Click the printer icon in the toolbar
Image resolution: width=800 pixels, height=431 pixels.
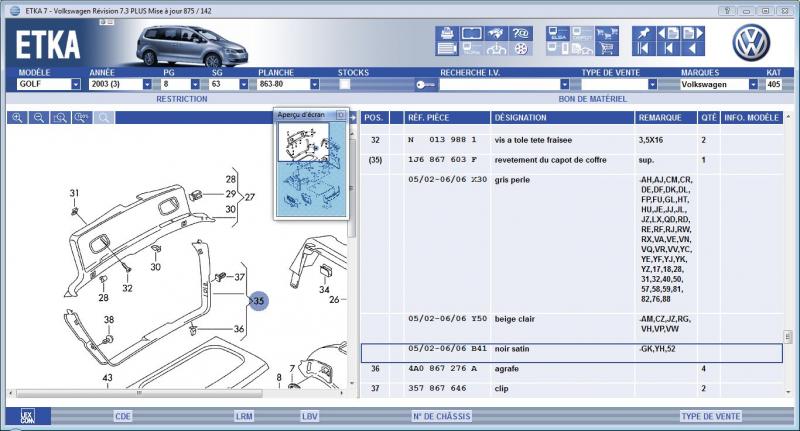(447, 34)
